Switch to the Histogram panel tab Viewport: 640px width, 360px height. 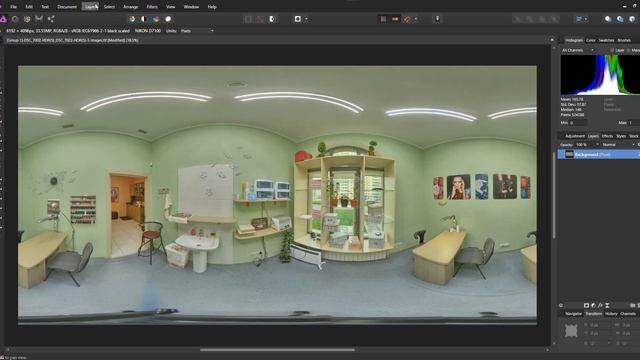point(574,40)
